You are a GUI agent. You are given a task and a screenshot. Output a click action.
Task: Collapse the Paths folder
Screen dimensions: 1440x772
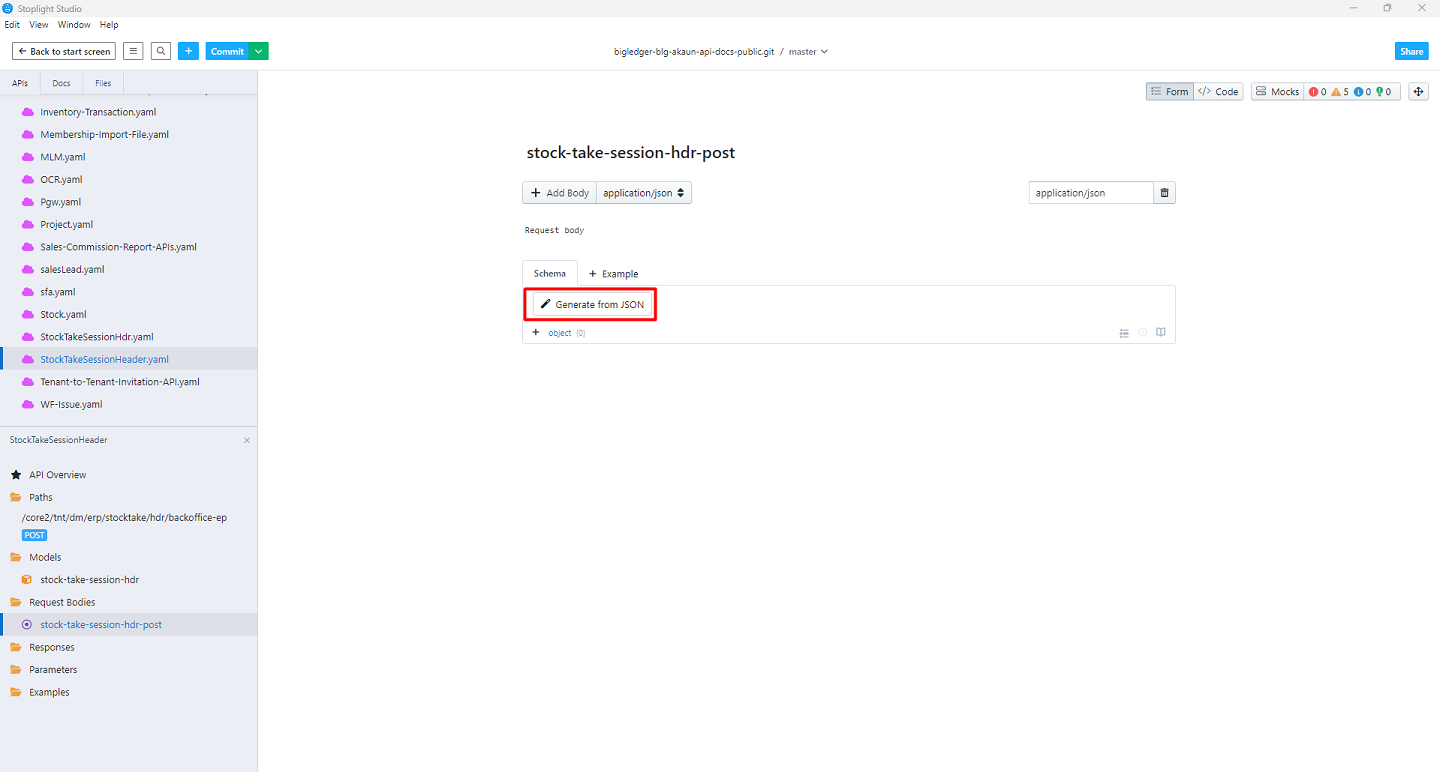[41, 497]
